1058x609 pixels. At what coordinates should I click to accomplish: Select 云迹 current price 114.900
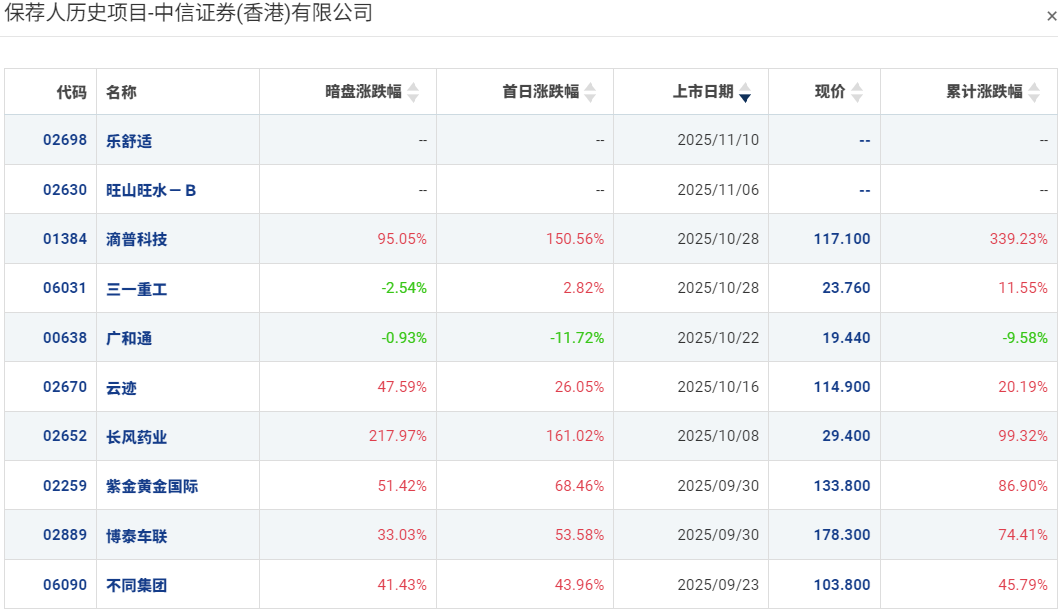[842, 387]
